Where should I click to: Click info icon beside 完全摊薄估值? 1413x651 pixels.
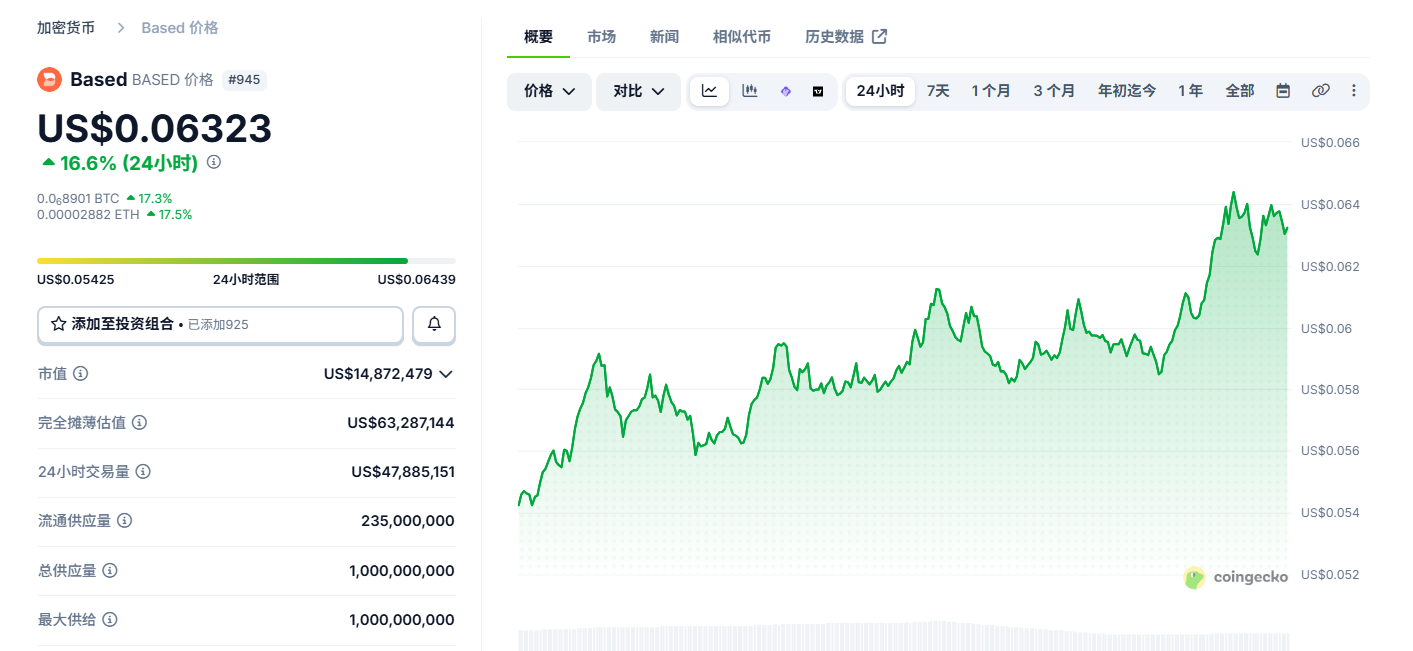coord(140,423)
